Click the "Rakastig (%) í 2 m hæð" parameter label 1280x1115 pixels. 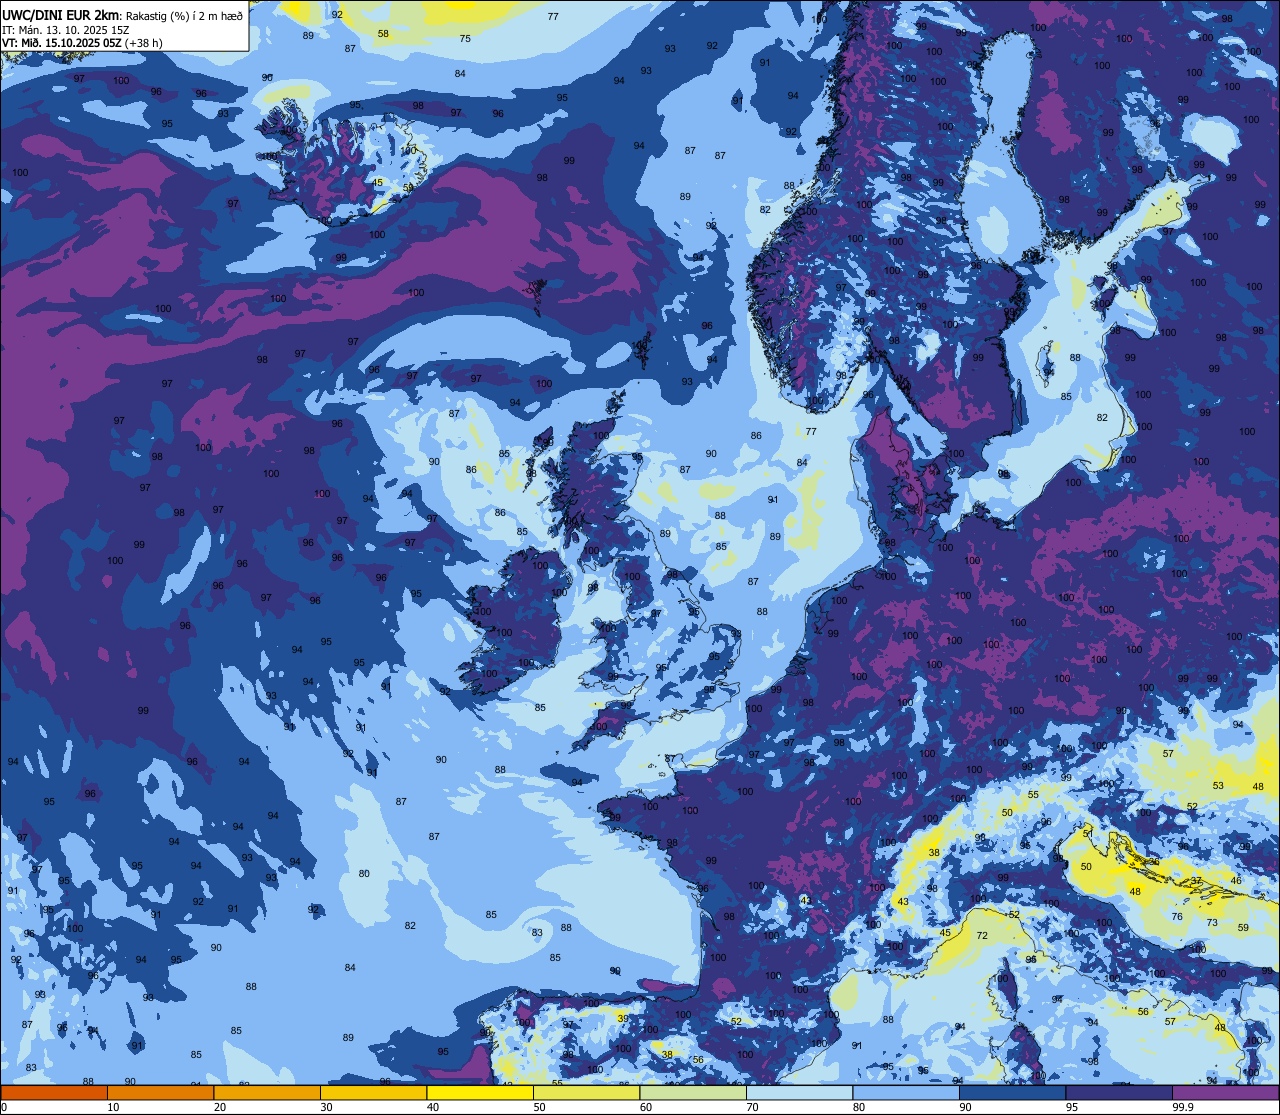pyautogui.click(x=184, y=16)
